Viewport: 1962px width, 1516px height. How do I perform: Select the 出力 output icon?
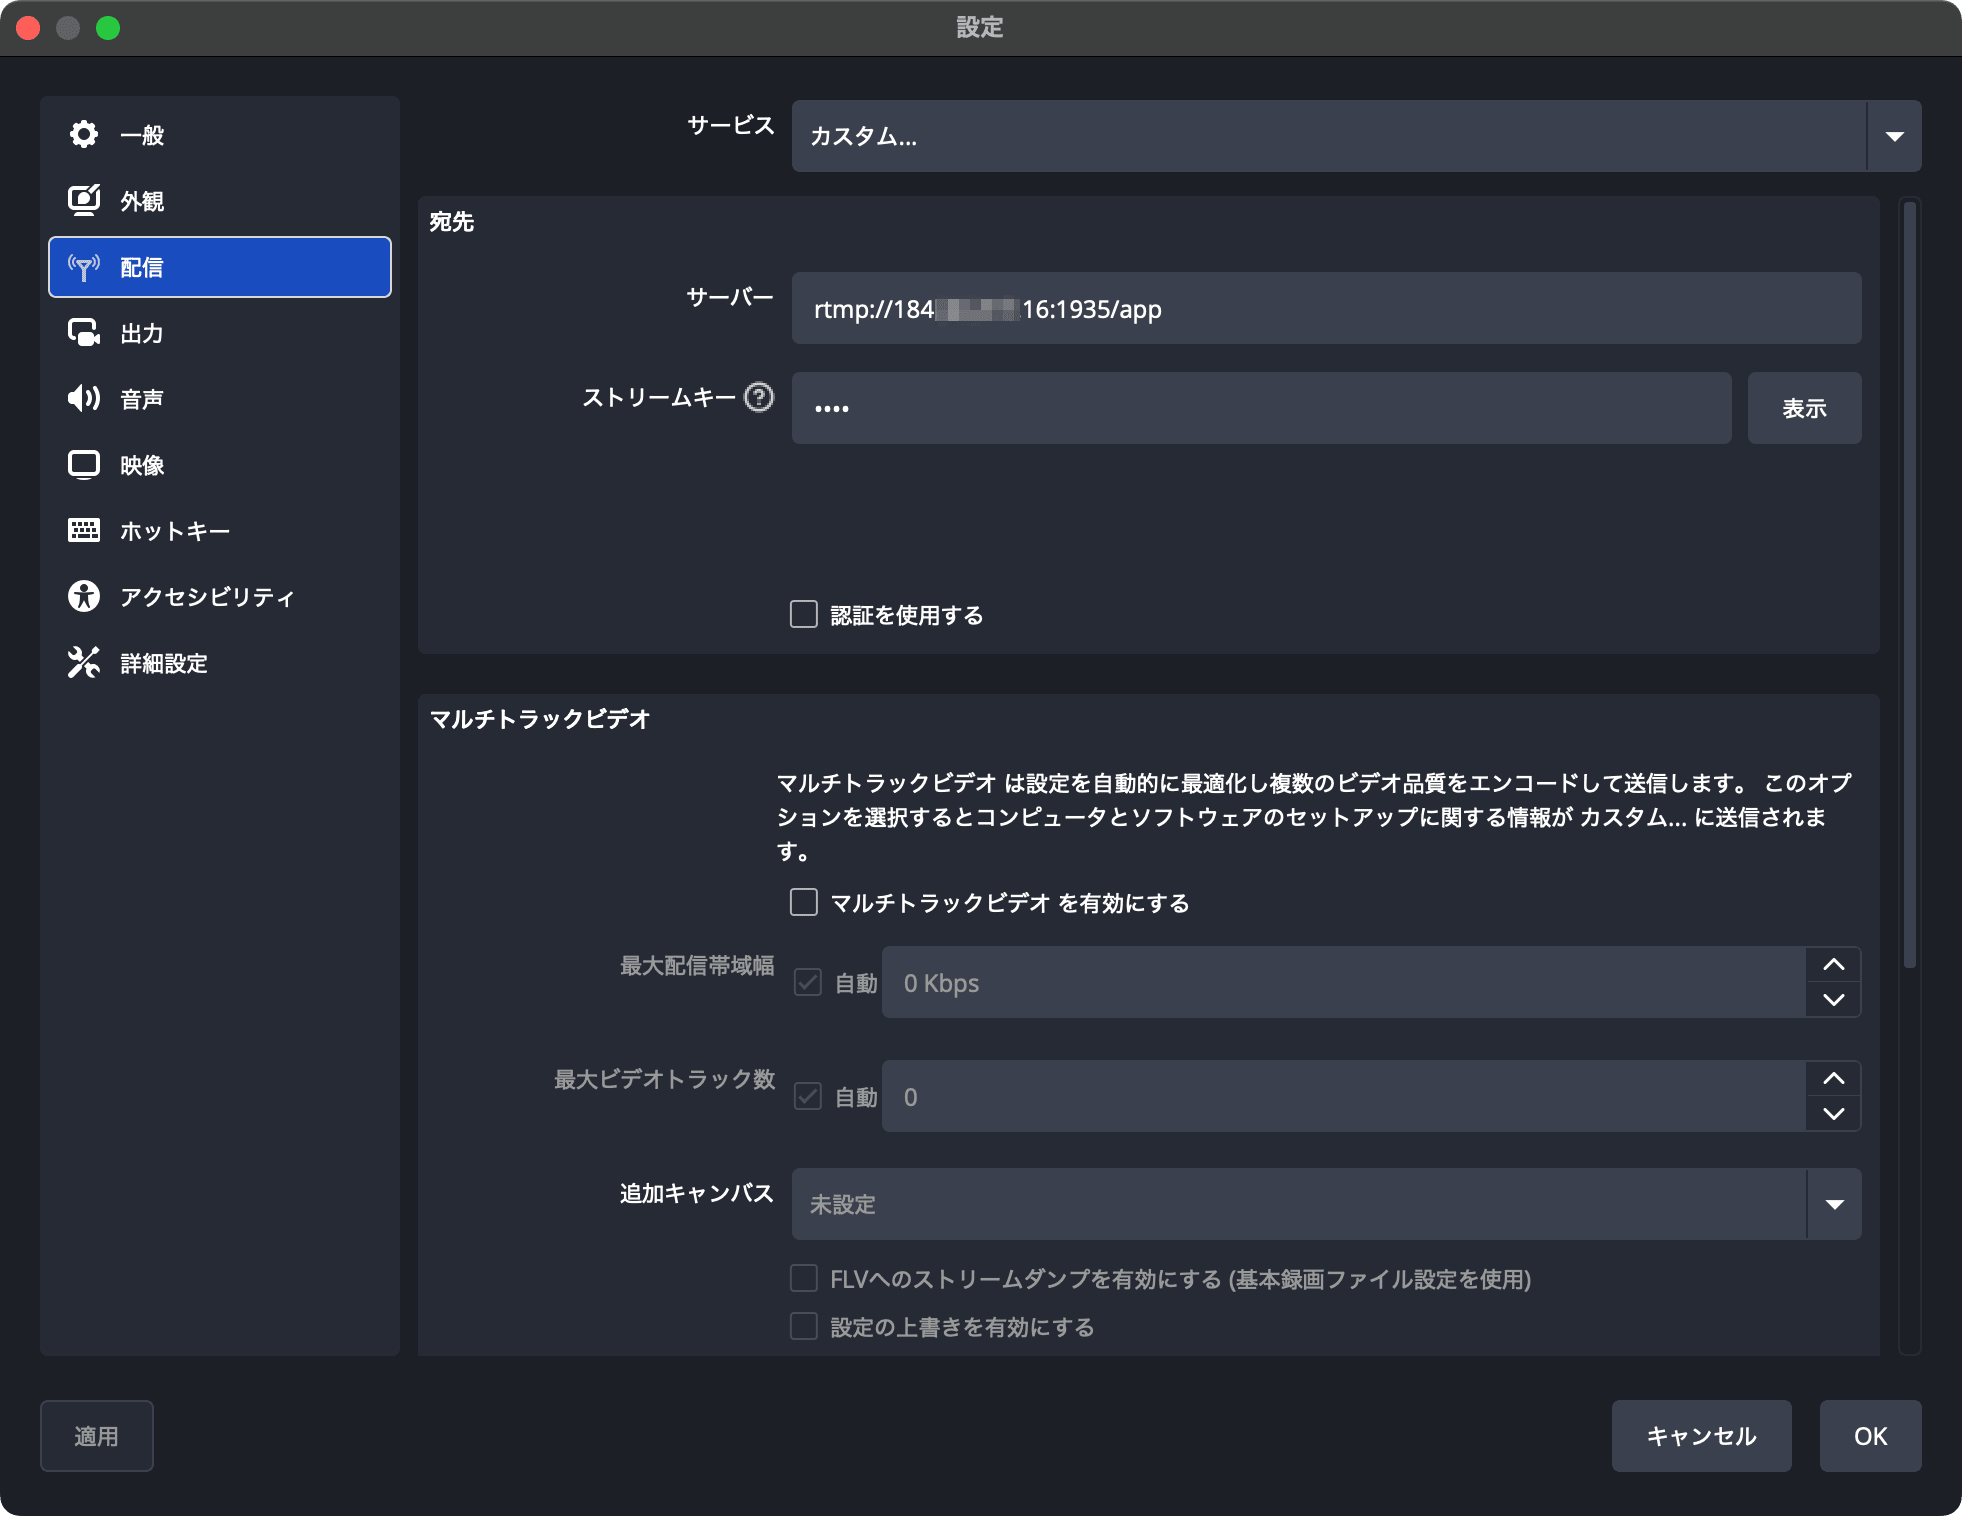click(84, 332)
